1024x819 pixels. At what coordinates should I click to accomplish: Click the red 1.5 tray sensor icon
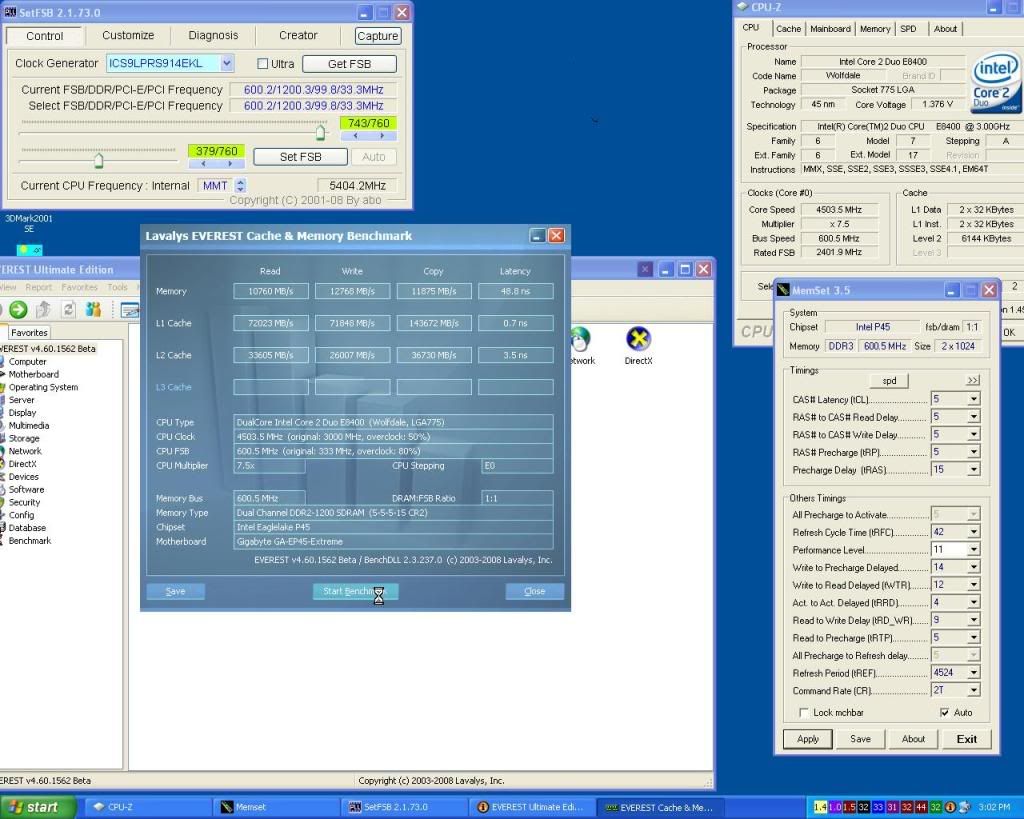tap(849, 807)
